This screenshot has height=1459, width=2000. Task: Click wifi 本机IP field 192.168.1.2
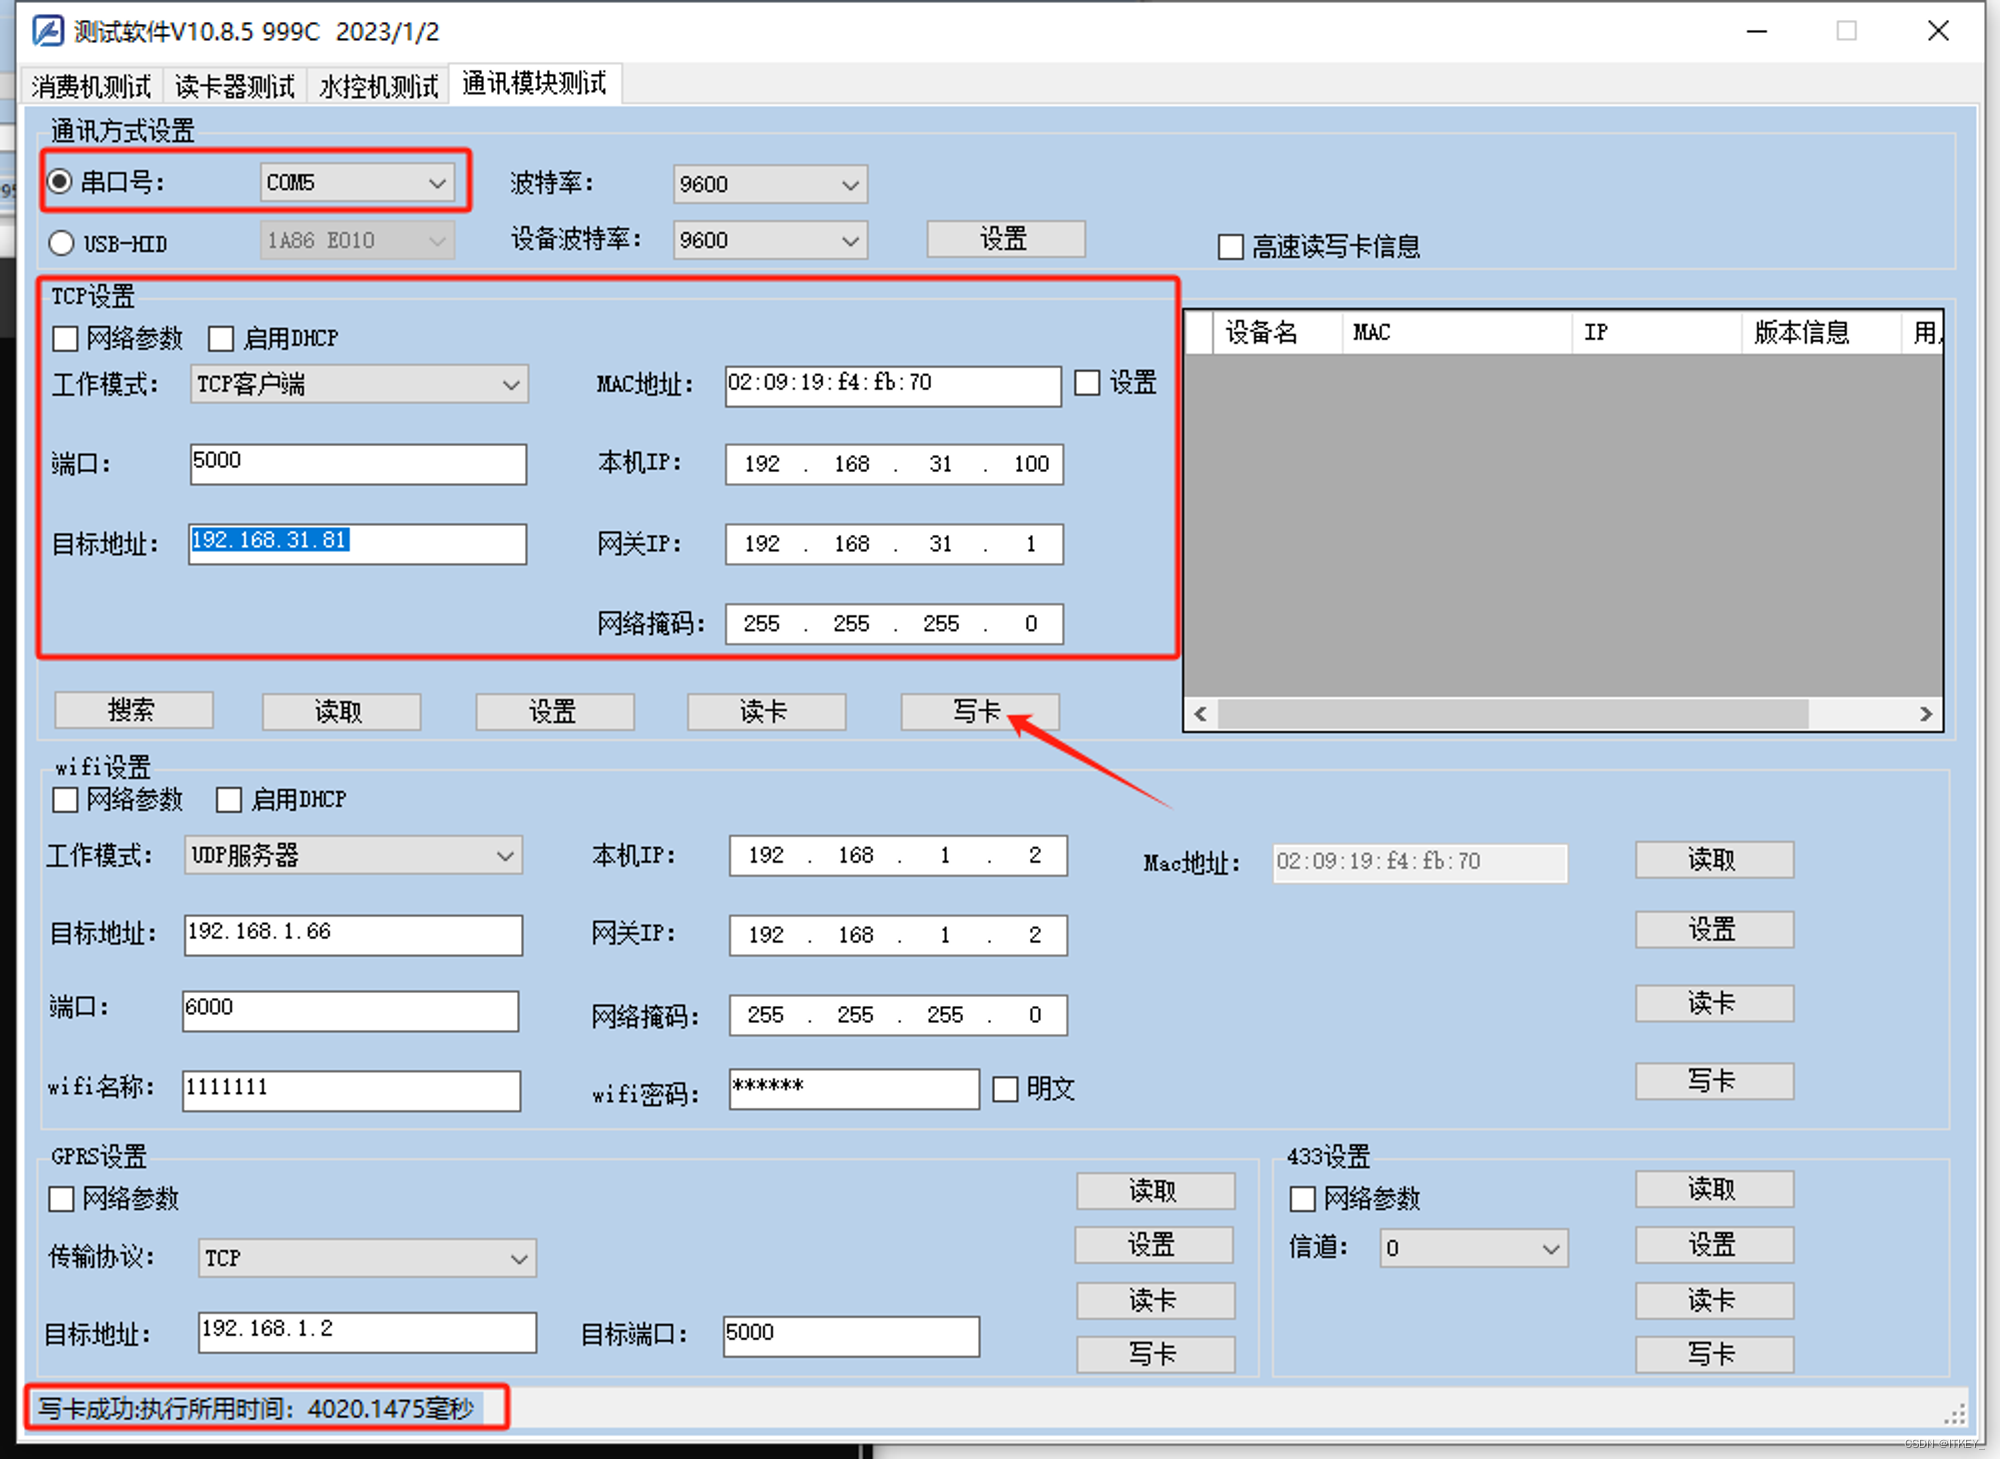click(x=898, y=856)
